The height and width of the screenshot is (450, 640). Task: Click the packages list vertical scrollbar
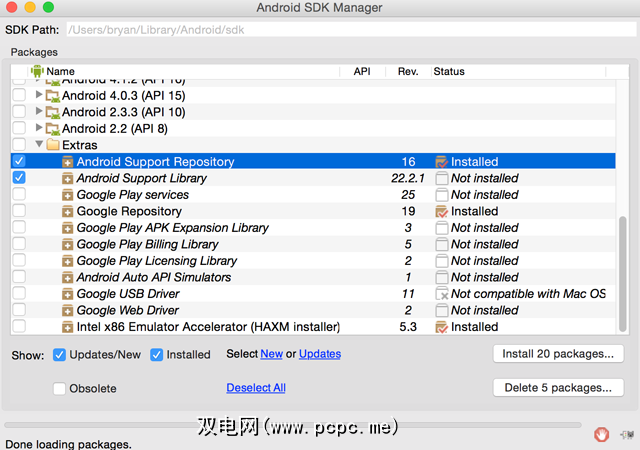tap(623, 270)
